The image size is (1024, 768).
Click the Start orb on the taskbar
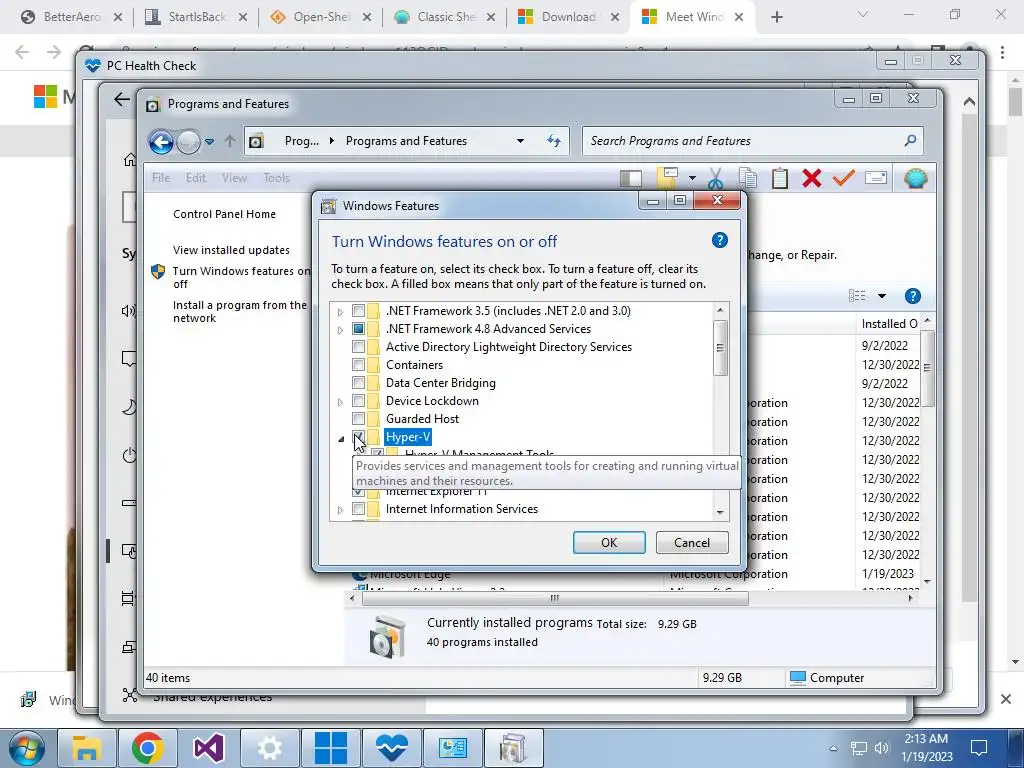tap(26, 748)
